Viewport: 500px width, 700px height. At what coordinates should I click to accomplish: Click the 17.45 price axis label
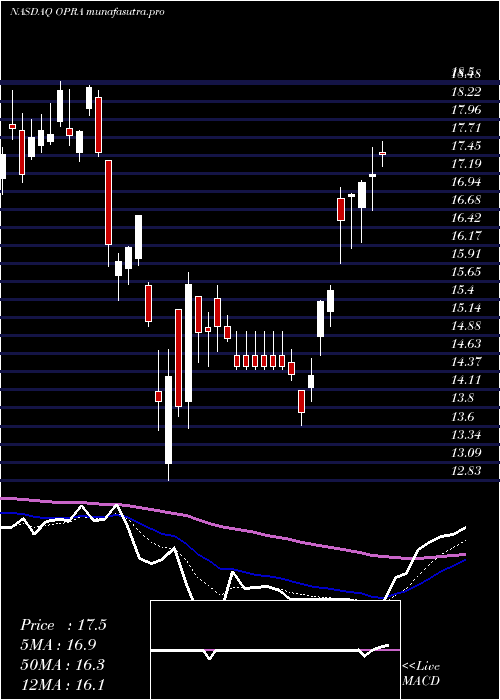pos(467,146)
